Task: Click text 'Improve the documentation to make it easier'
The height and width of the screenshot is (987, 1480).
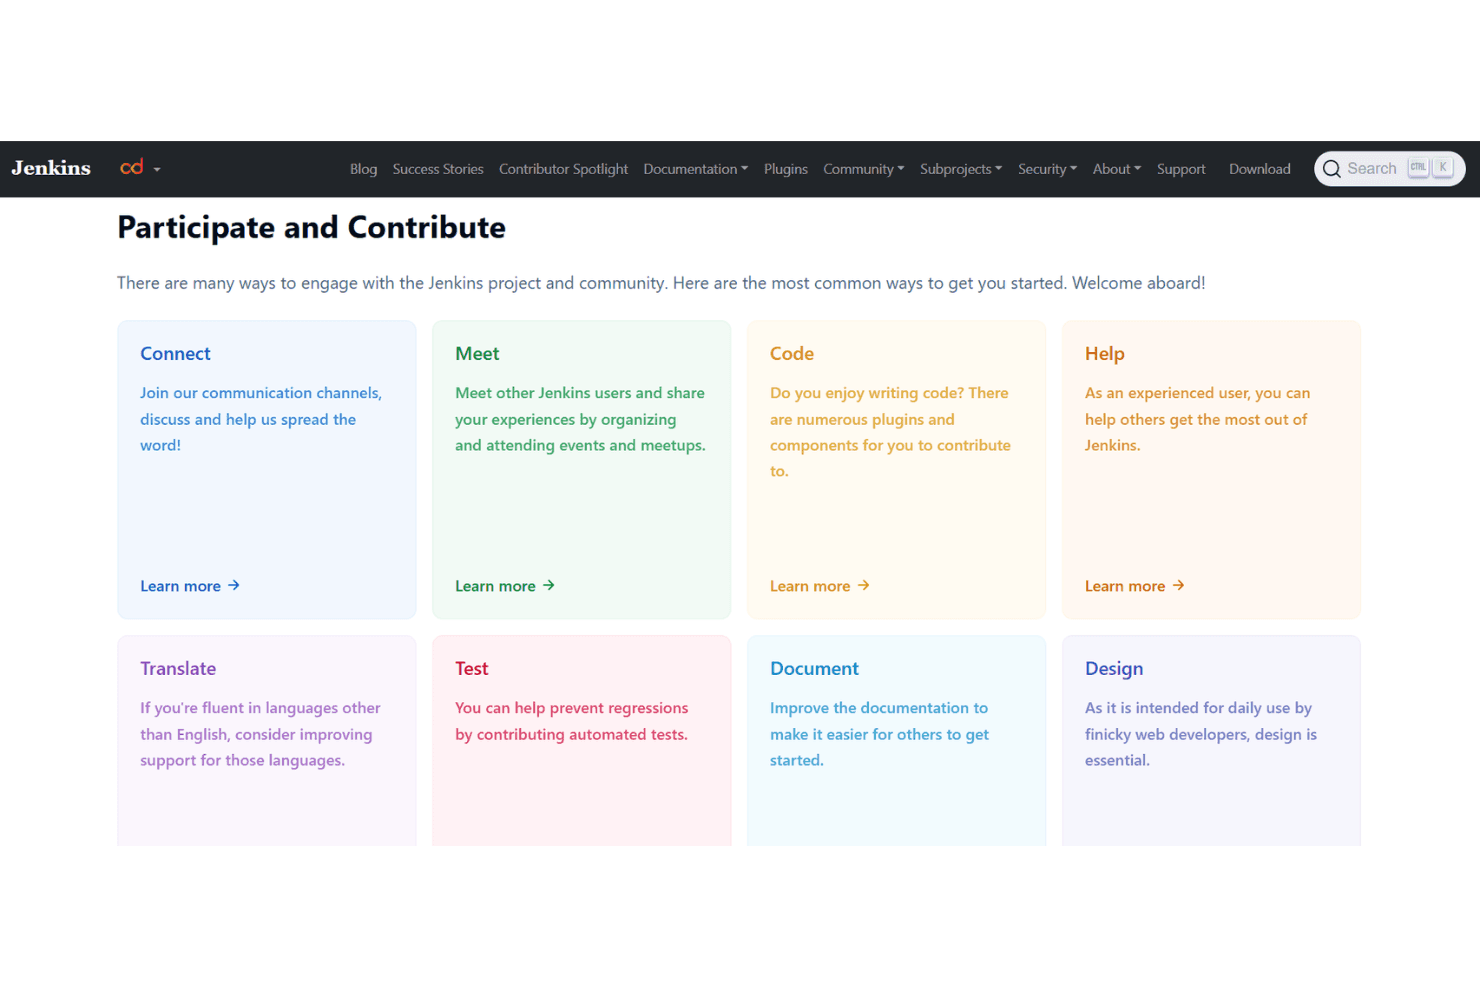Action: point(879,721)
